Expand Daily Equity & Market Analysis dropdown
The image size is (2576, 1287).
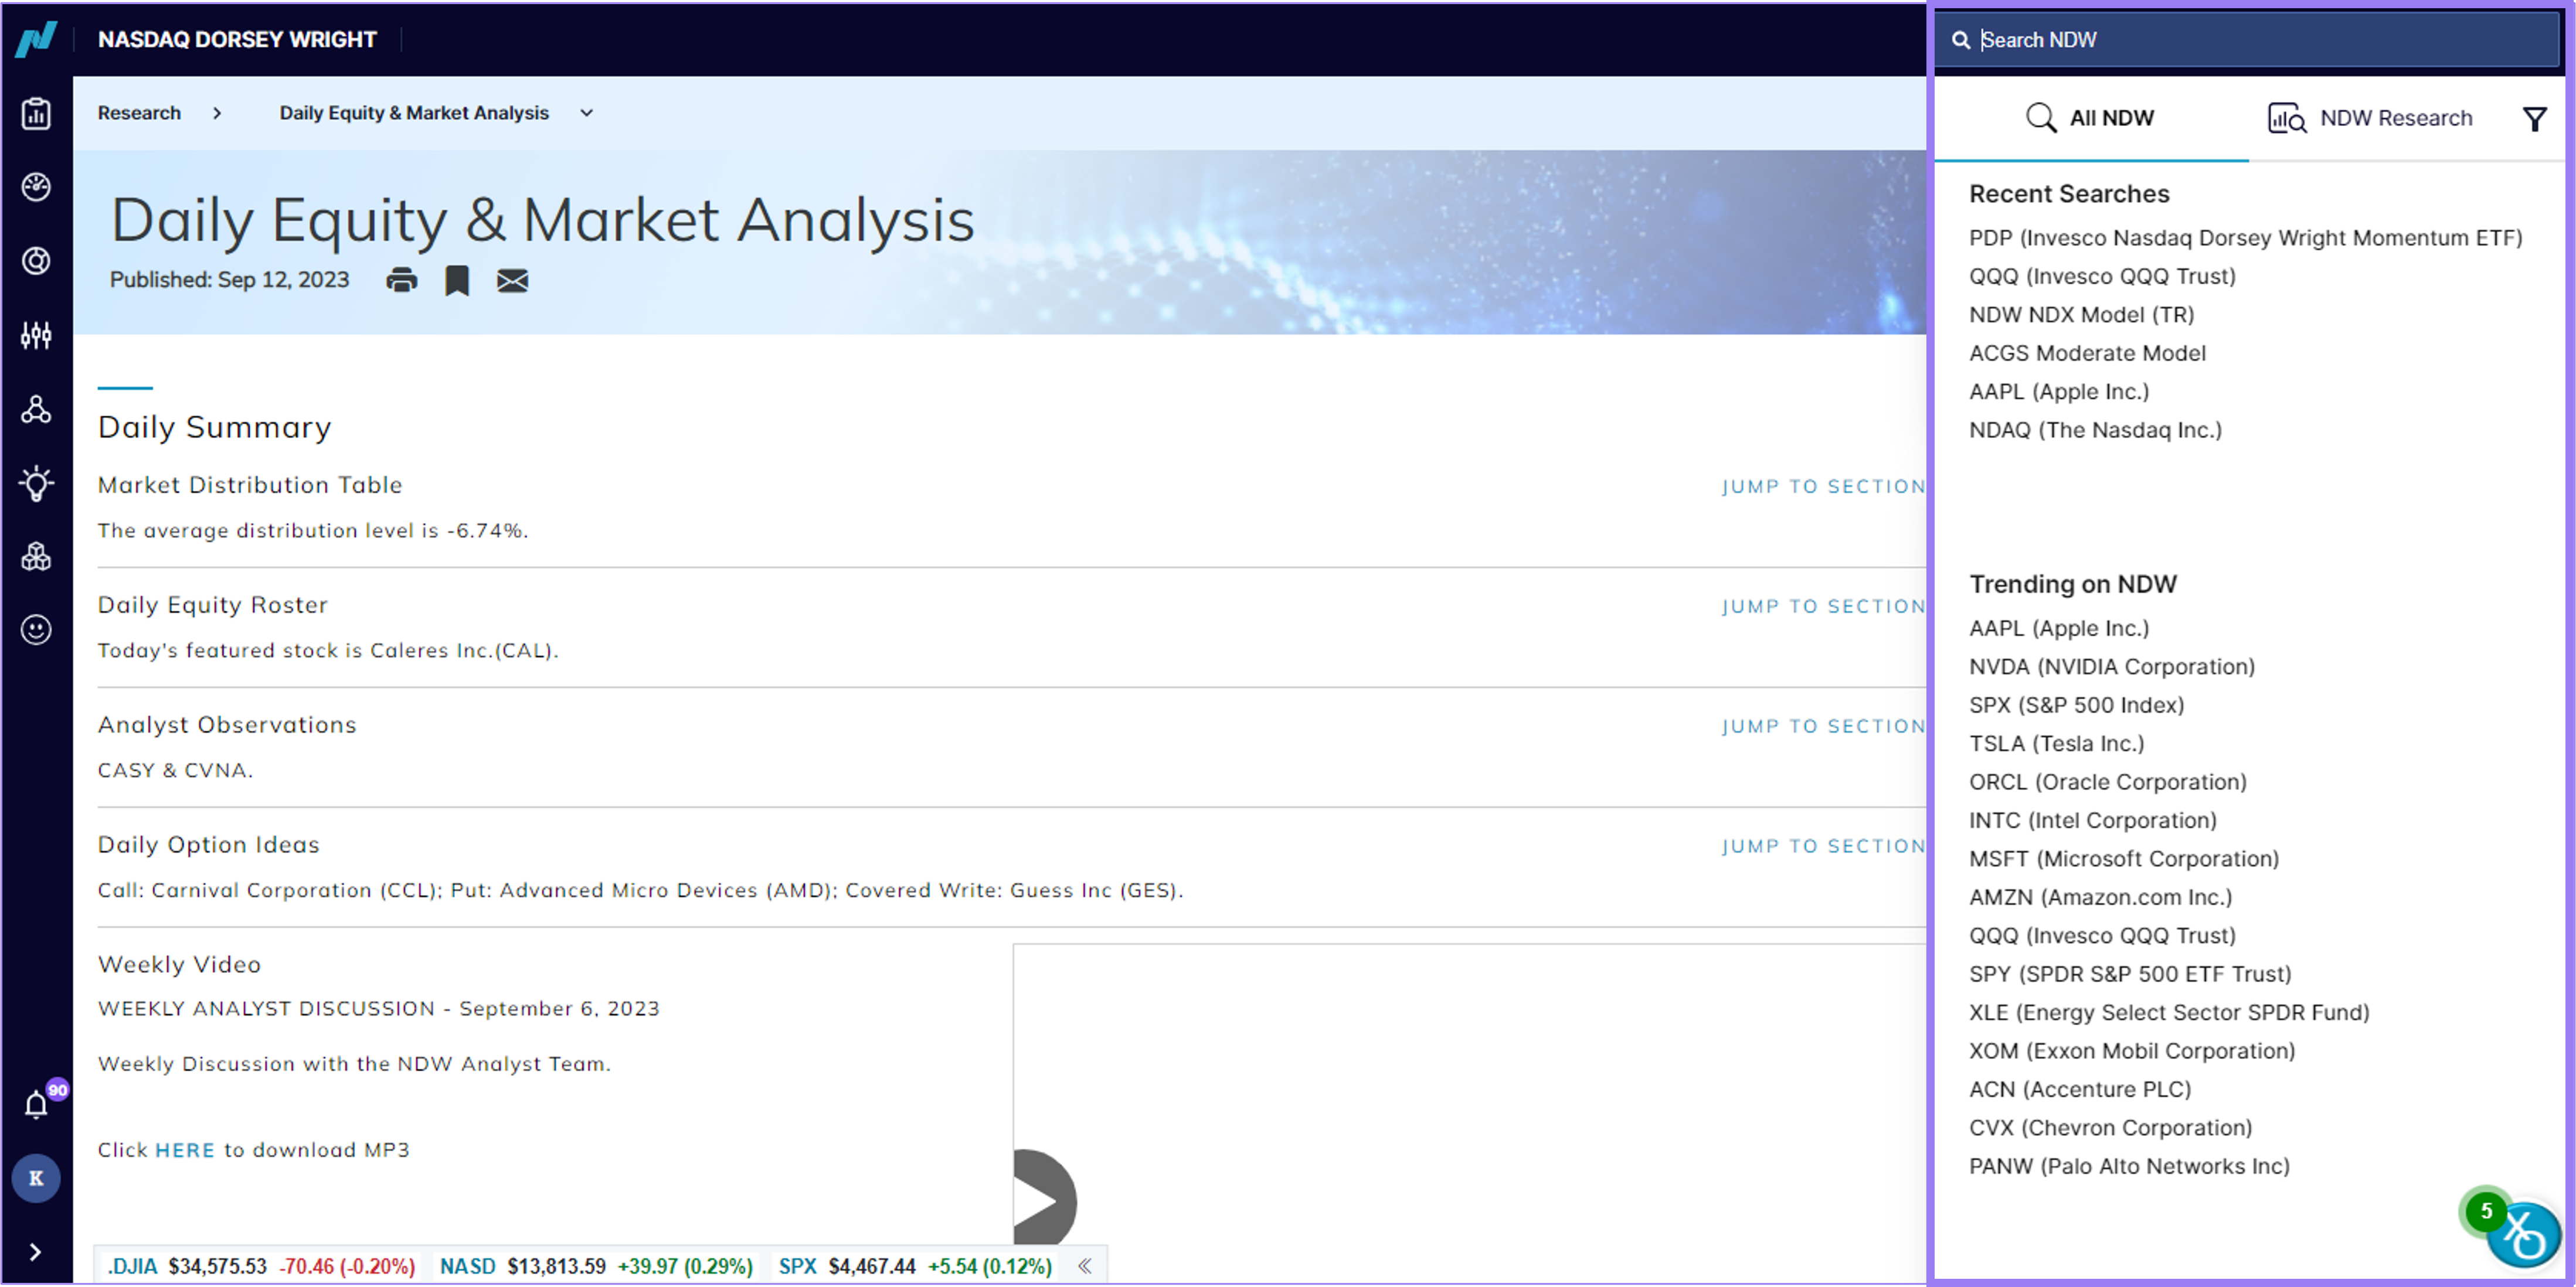pos(587,113)
